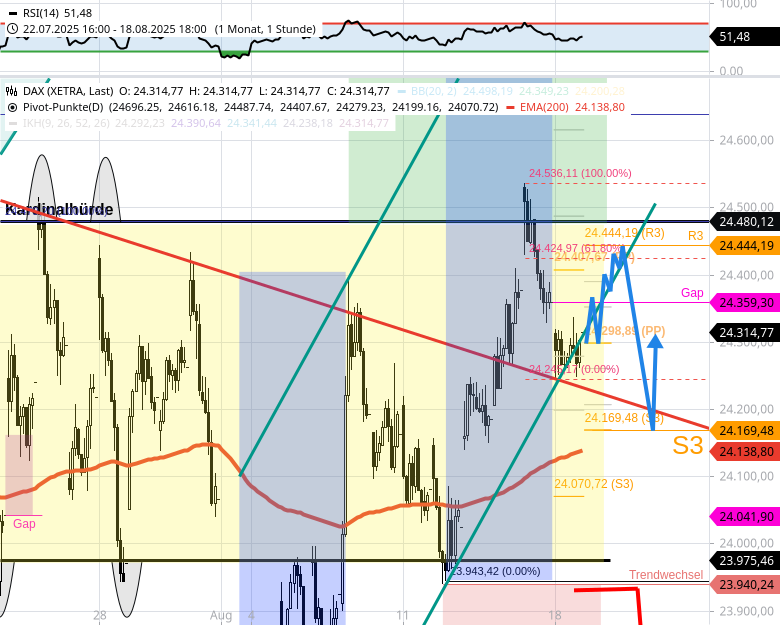Click the 23.900,00 price axis label
The image size is (780, 625).
coord(746,611)
